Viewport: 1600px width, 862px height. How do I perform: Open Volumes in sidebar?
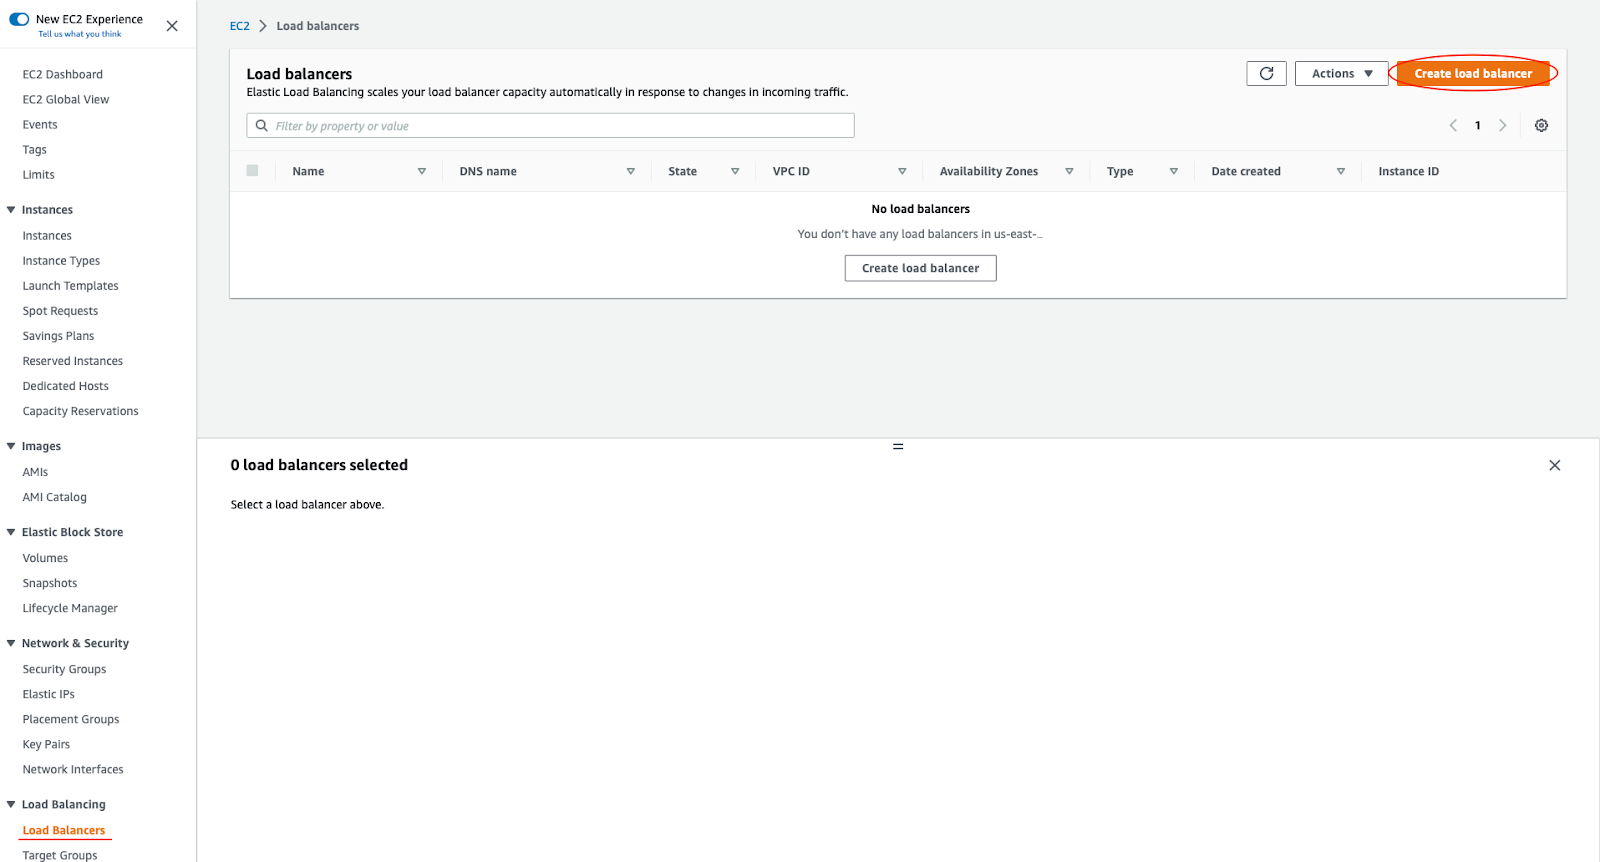[x=45, y=558]
